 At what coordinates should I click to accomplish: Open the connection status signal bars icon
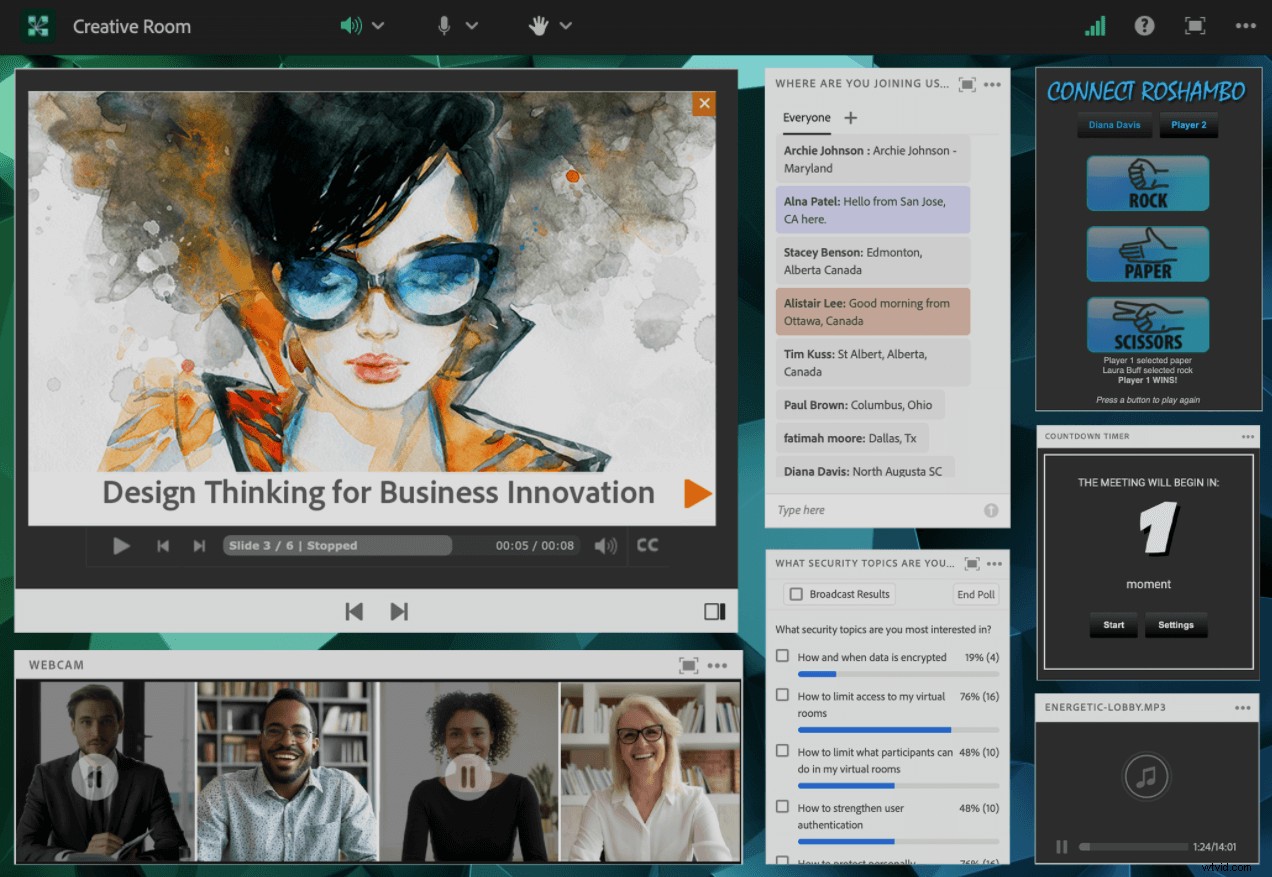(1094, 25)
